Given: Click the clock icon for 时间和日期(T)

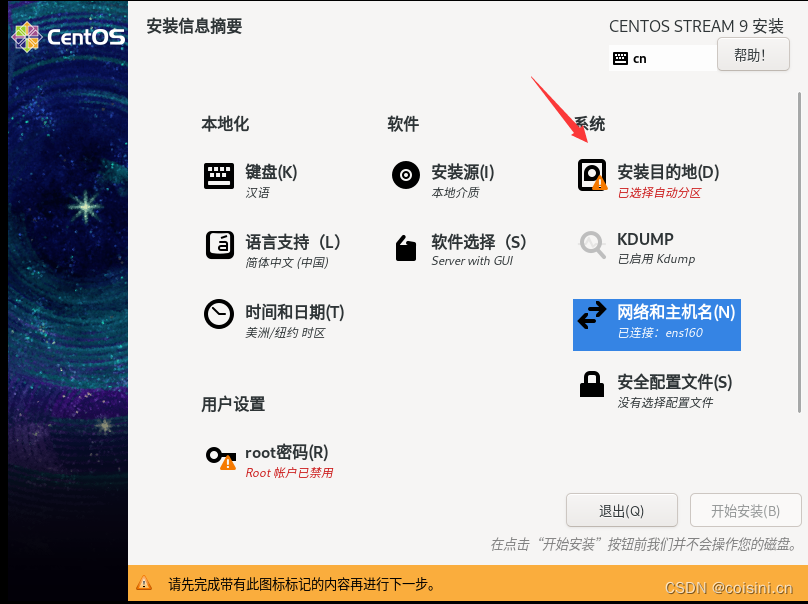Looking at the screenshot, I should click(x=218, y=314).
